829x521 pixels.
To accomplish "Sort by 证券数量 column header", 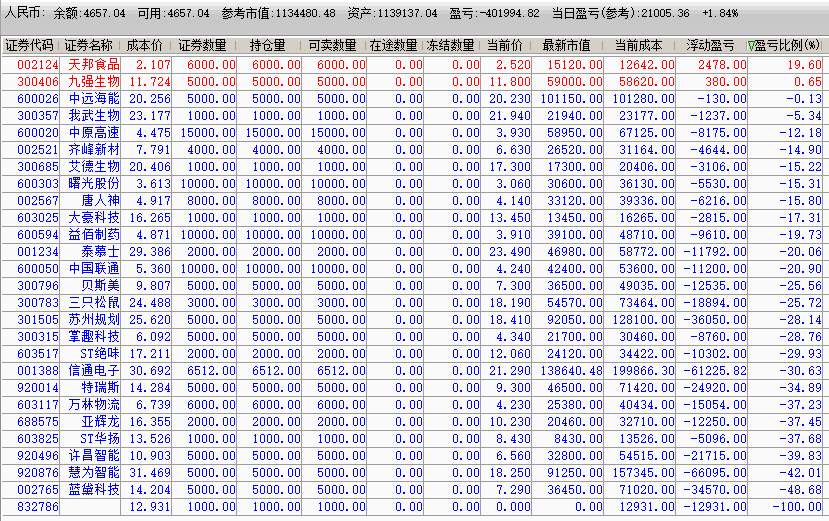I will pyautogui.click(x=202, y=45).
